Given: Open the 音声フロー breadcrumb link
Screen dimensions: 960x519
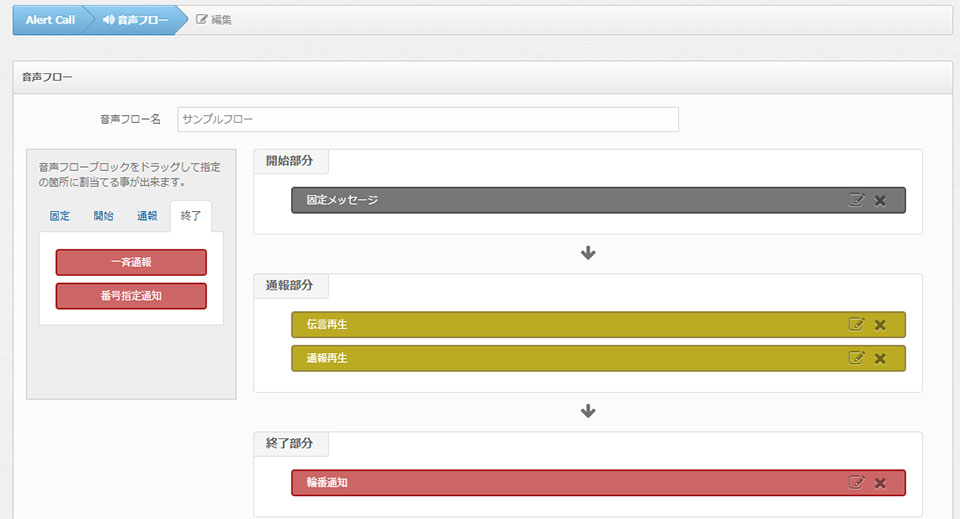Looking at the screenshot, I should click(135, 20).
